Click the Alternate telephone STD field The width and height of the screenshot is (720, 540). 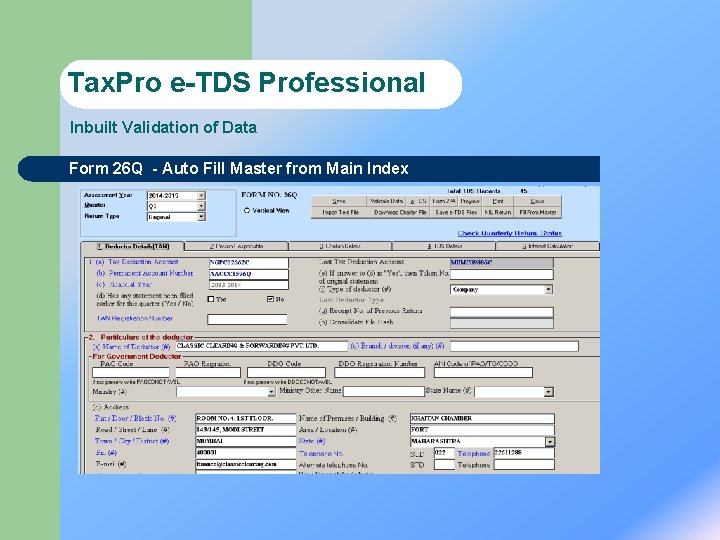(x=444, y=465)
